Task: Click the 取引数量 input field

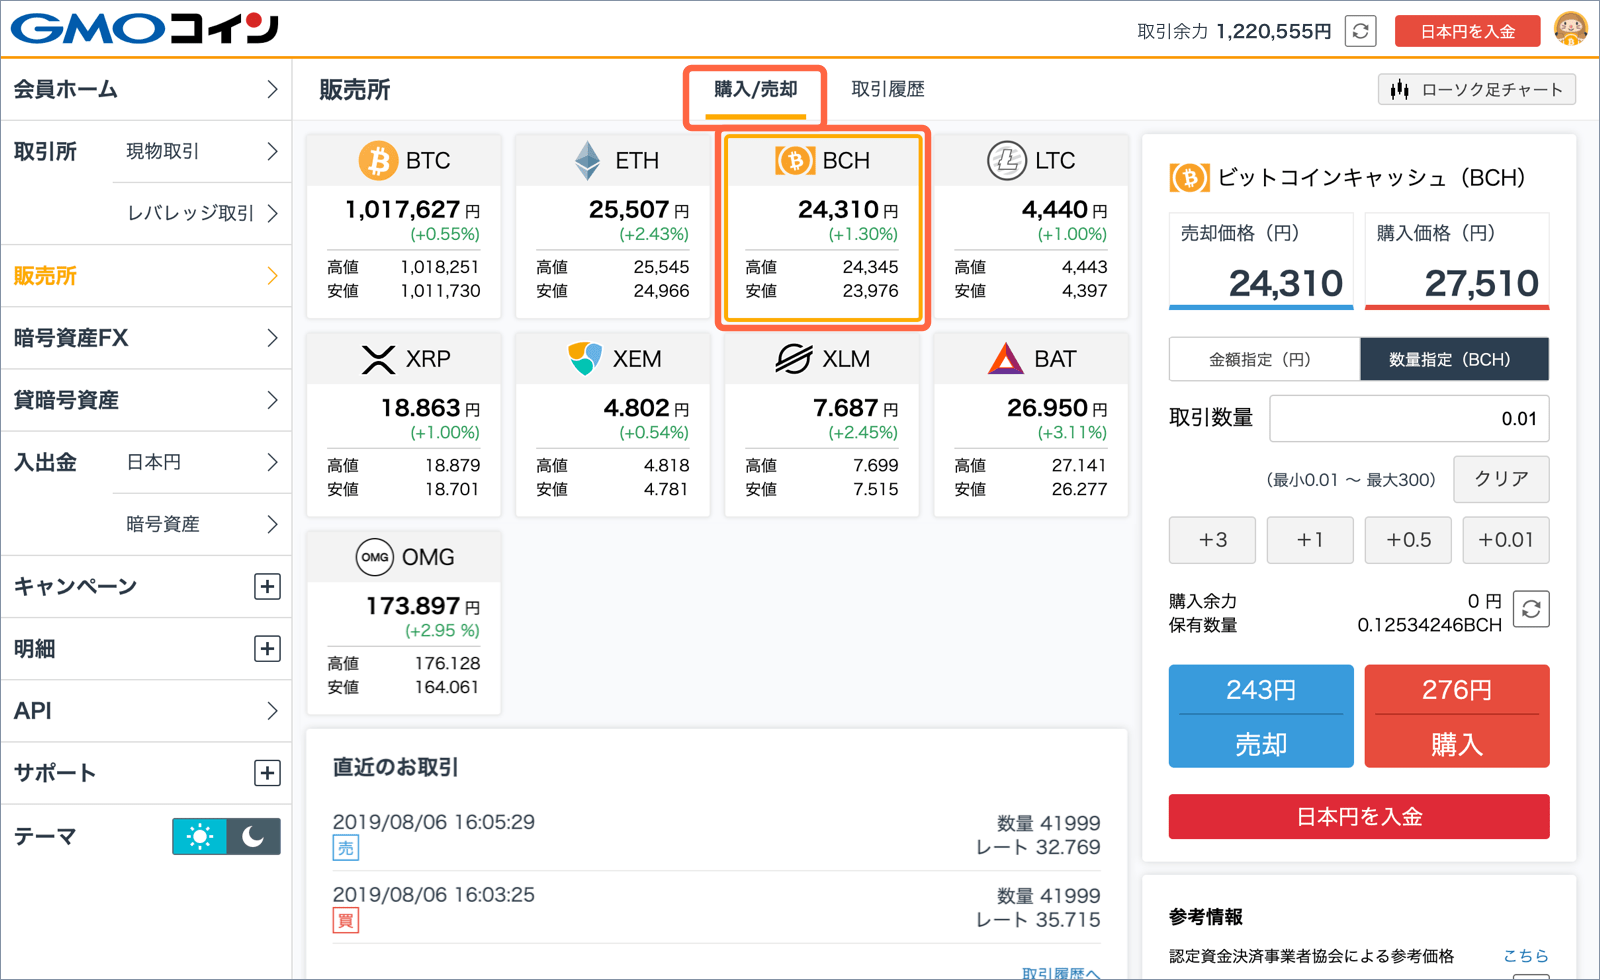Action: coord(1409,418)
